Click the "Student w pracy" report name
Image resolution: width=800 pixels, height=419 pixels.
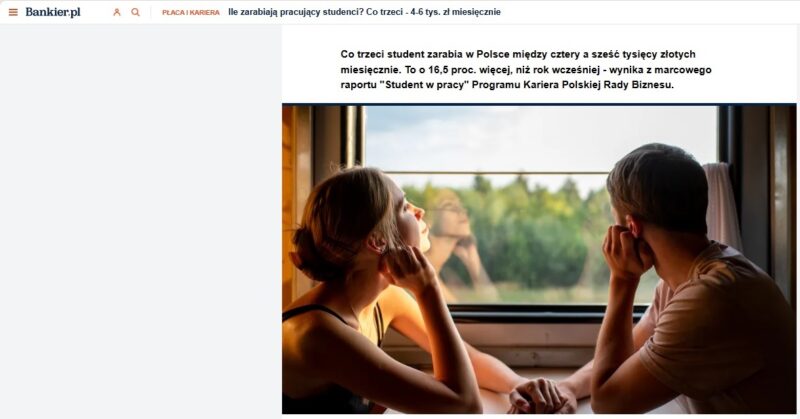[424, 85]
